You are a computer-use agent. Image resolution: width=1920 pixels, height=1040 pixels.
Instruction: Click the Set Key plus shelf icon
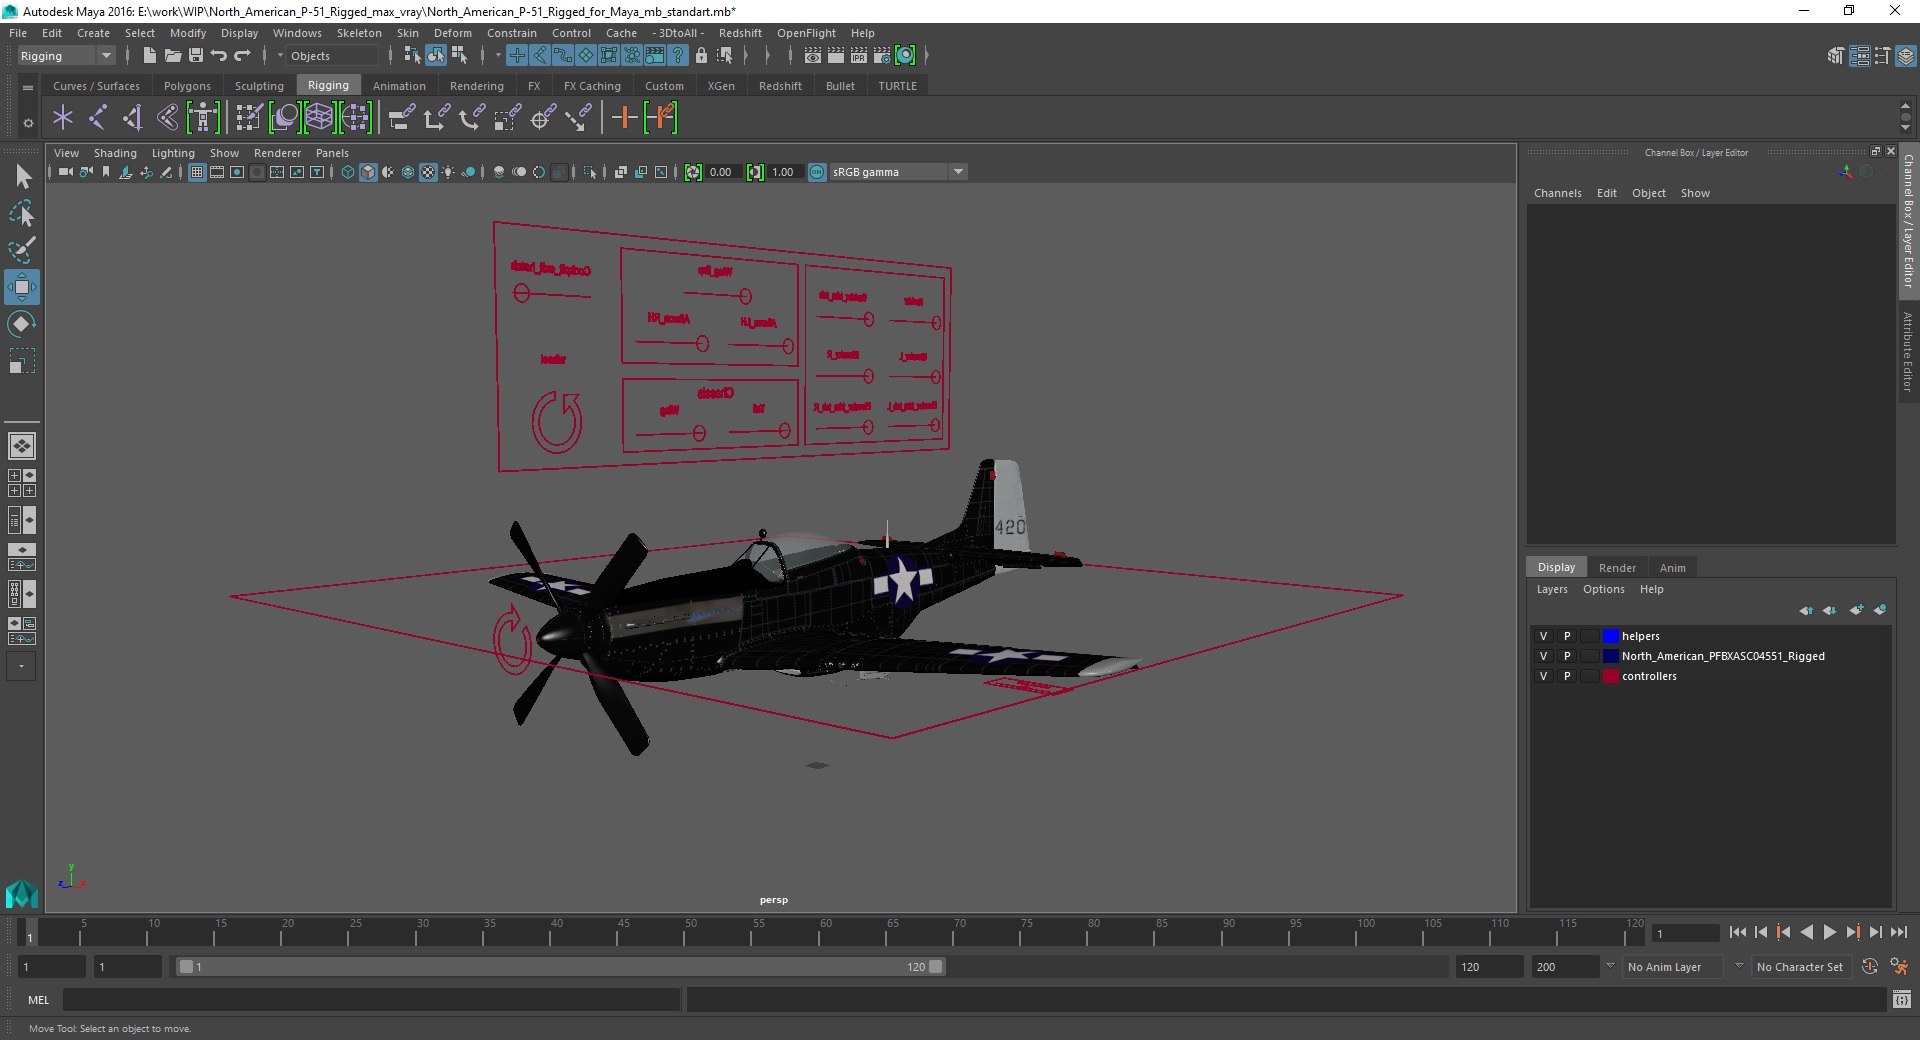(624, 118)
